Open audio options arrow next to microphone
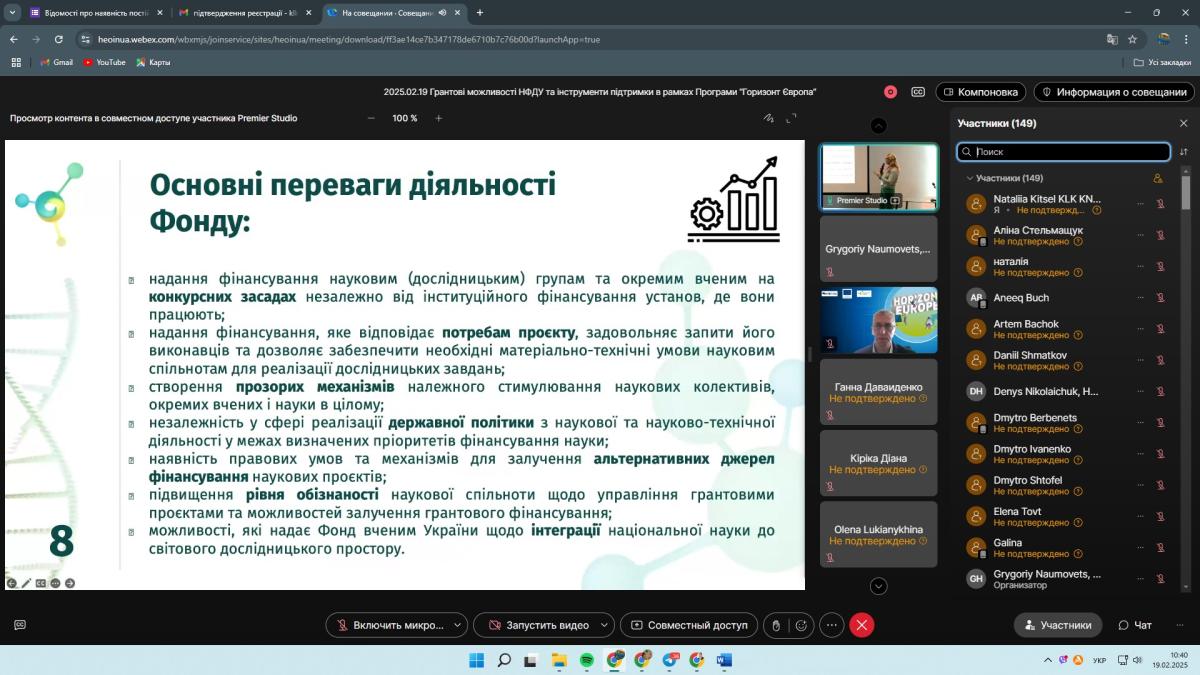 pyautogui.click(x=457, y=625)
